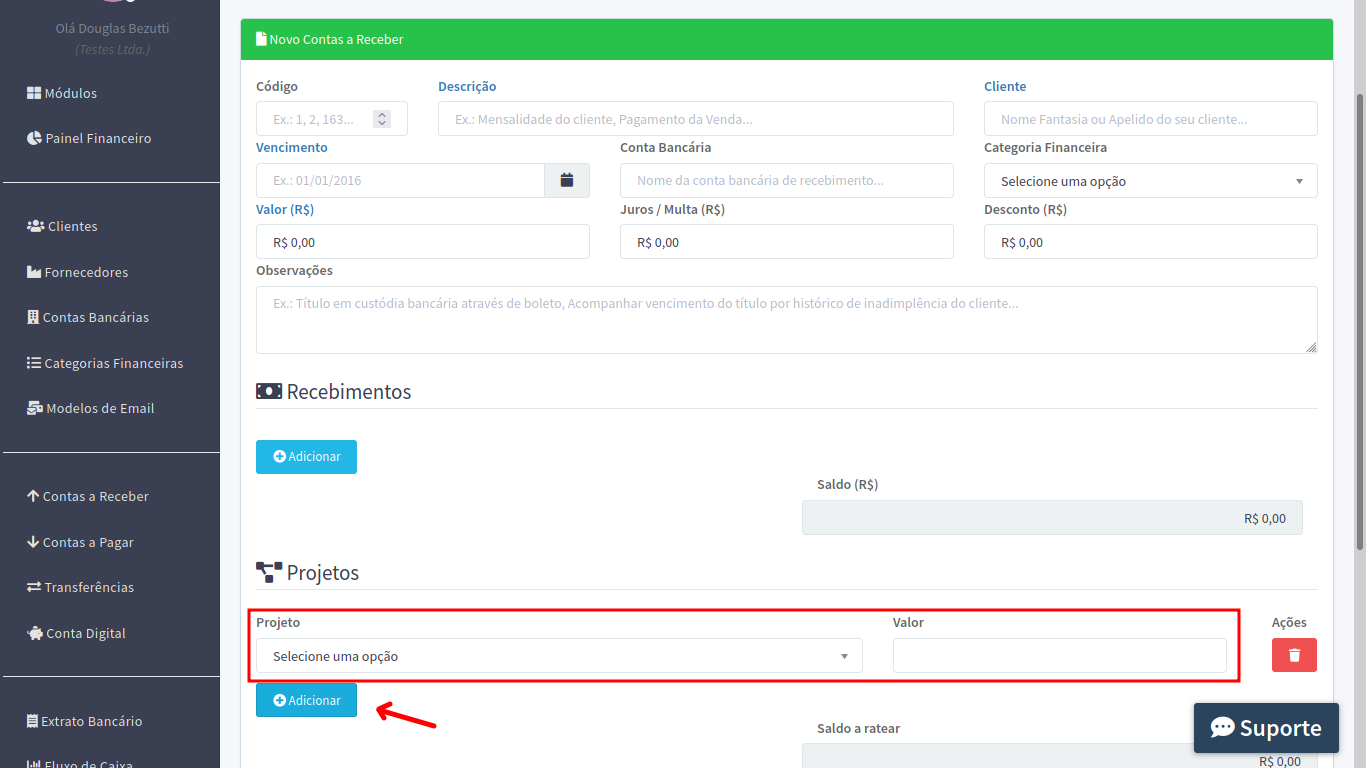Adjust the Código number spinner

pyautogui.click(x=382, y=119)
